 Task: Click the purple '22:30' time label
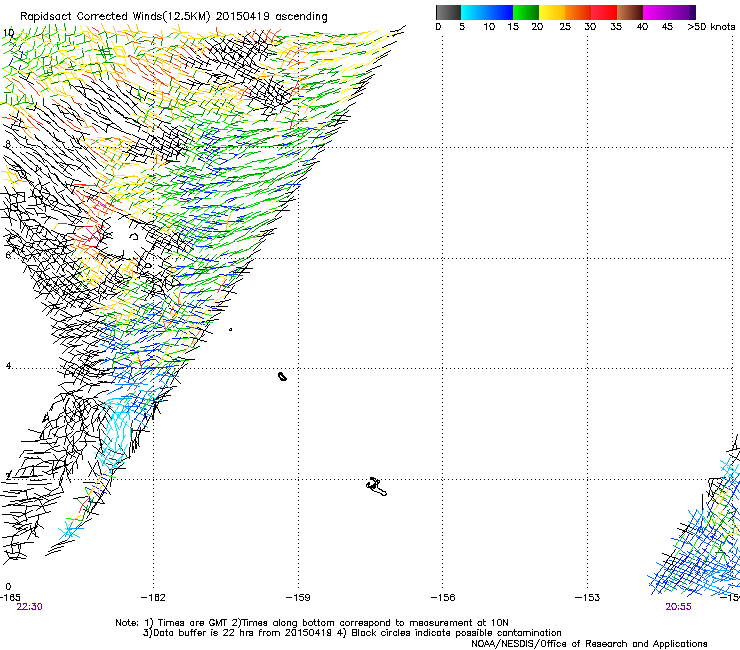(x=29, y=607)
